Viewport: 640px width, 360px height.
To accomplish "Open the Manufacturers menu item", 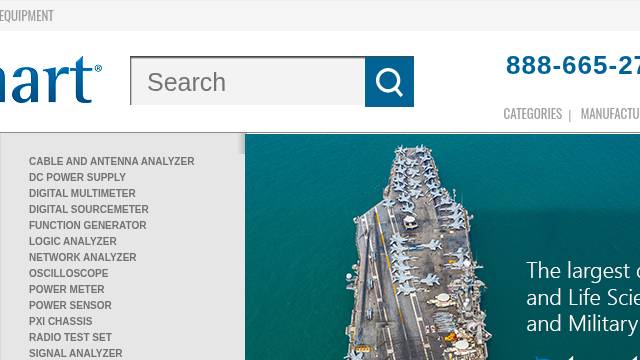I will [x=610, y=114].
